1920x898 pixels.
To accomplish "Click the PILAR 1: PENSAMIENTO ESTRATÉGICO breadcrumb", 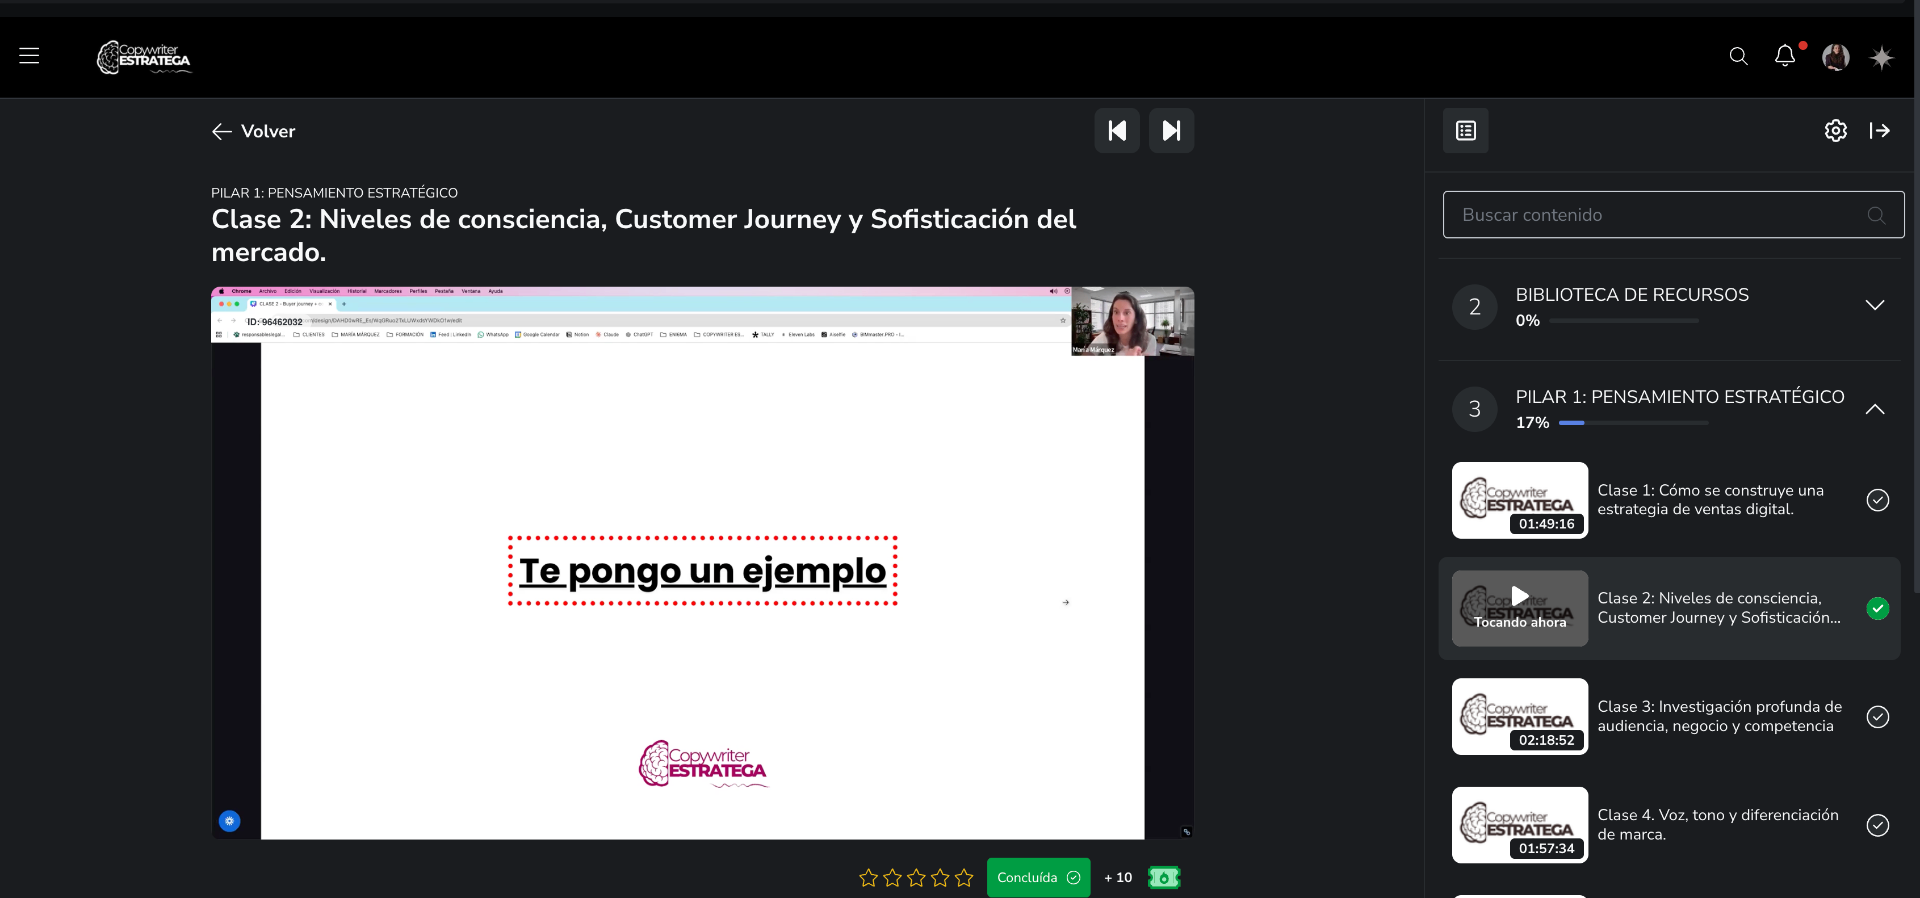I will pyautogui.click(x=334, y=193).
